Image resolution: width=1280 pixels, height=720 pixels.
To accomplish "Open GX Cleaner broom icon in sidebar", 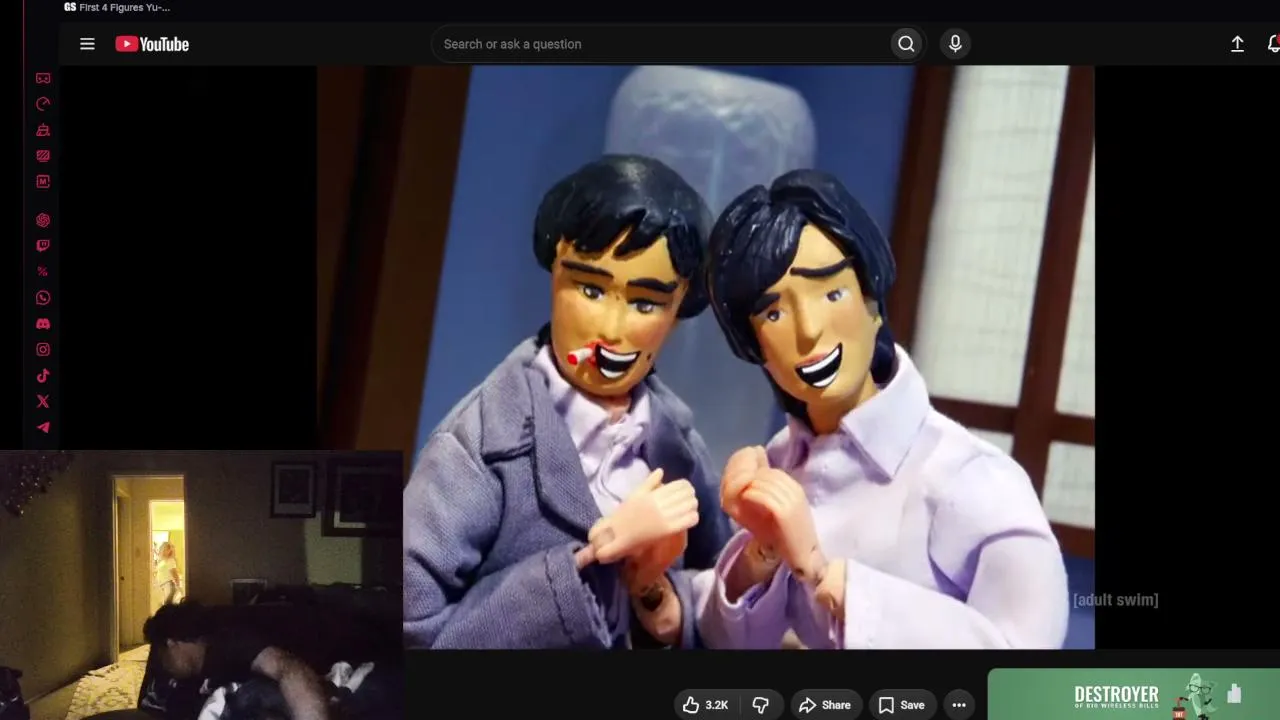I will click(x=43, y=130).
